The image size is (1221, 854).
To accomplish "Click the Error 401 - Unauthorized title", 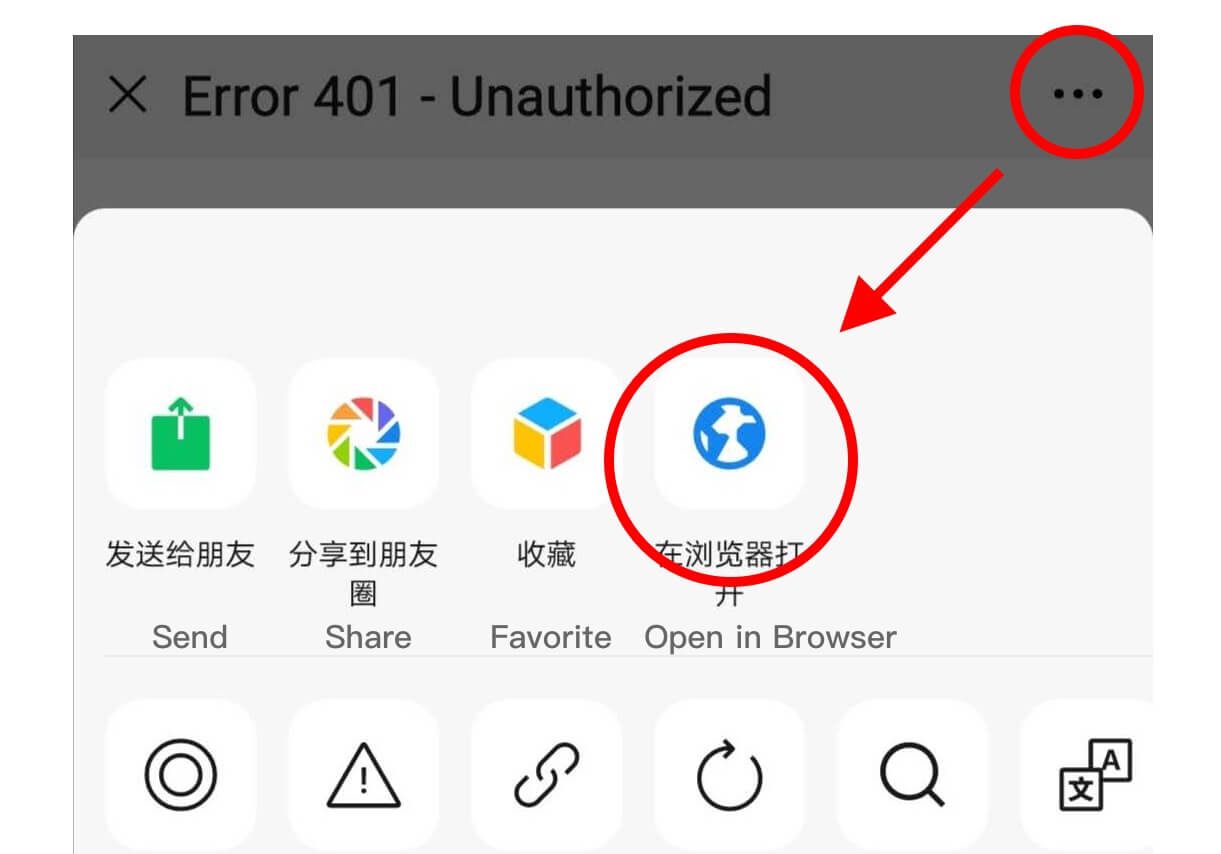I will coord(477,96).
